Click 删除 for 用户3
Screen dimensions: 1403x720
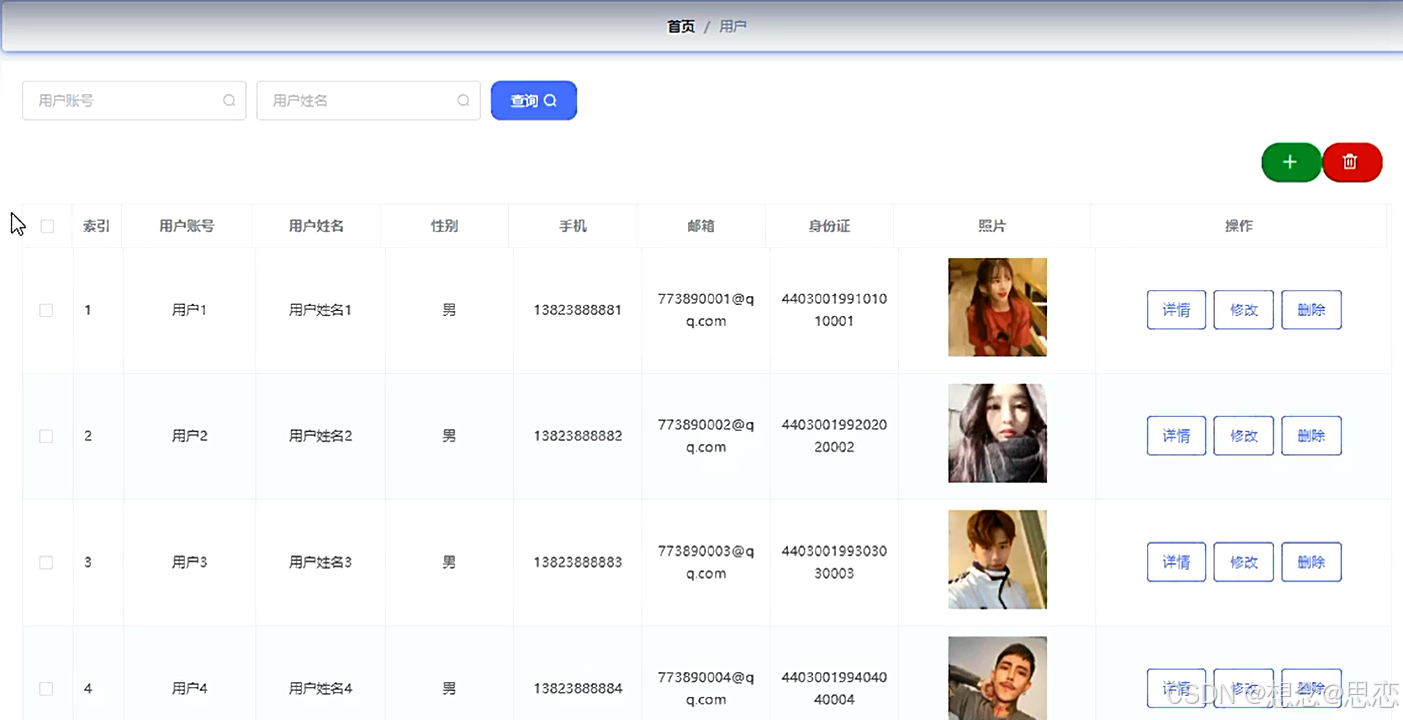[x=1311, y=562]
